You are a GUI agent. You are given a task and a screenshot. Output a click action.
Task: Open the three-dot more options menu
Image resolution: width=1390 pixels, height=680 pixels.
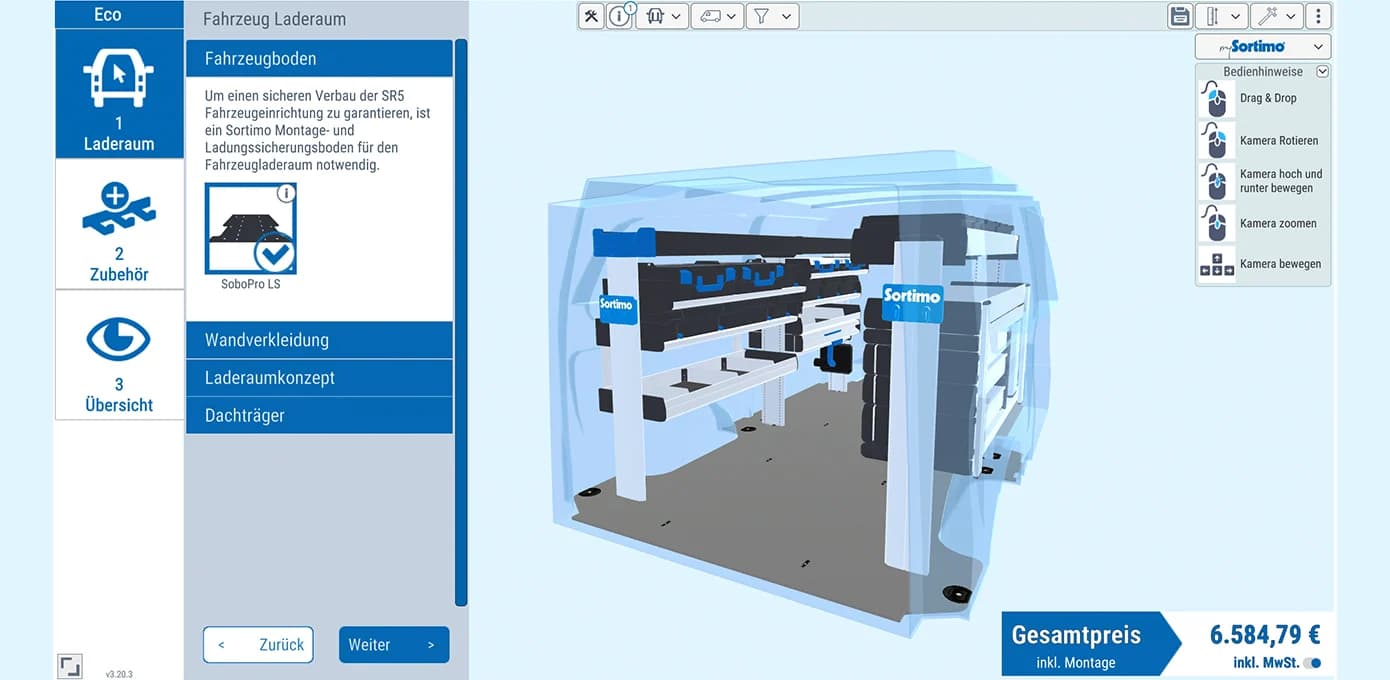pos(1318,16)
